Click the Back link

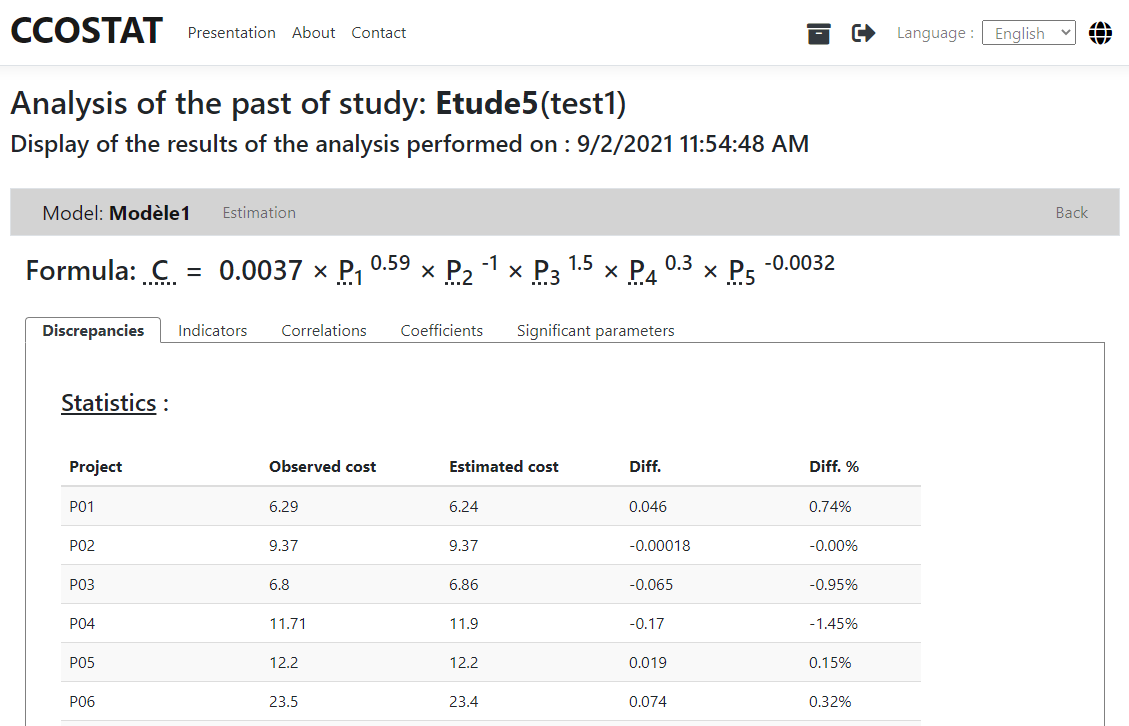(x=1071, y=213)
